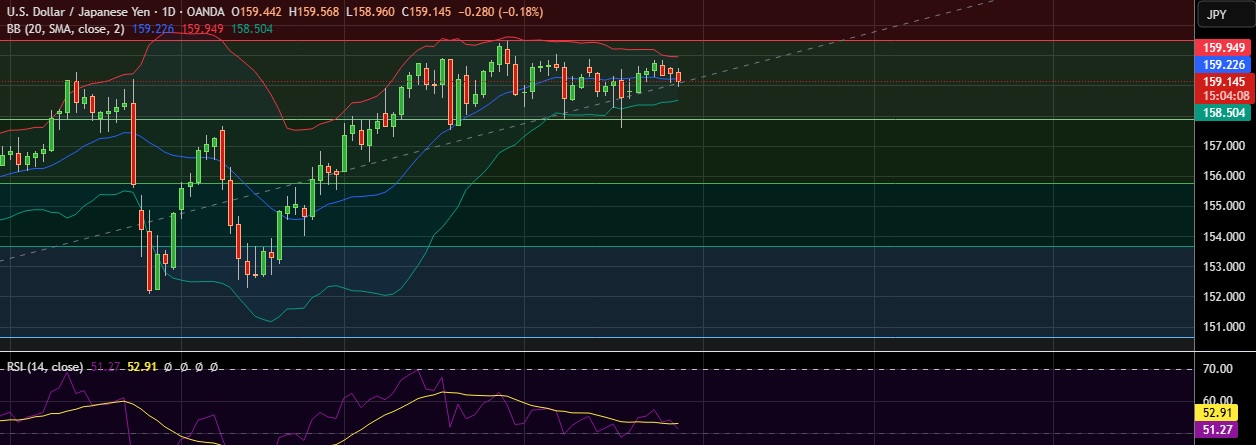Select the close value C159.145 in legend
This screenshot has height=445, width=1256.
(x=426, y=12)
